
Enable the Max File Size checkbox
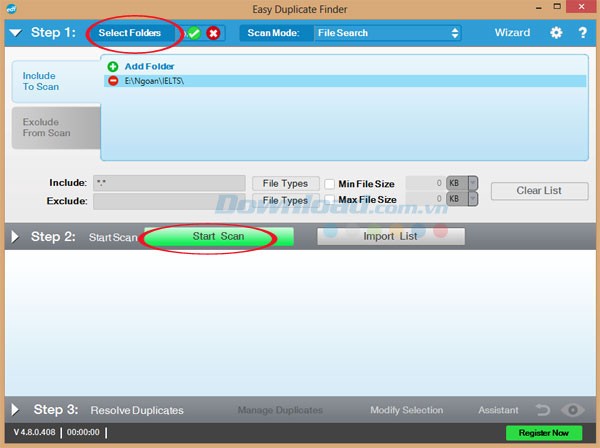pyautogui.click(x=330, y=200)
